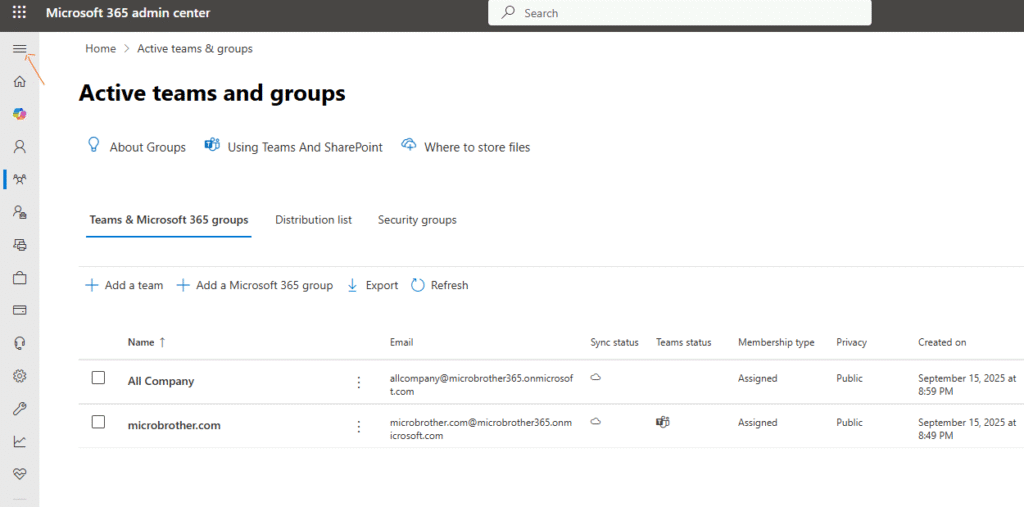The image size is (1024, 507).
Task: Expand the hamburger navigation menu
Action: click(19, 49)
